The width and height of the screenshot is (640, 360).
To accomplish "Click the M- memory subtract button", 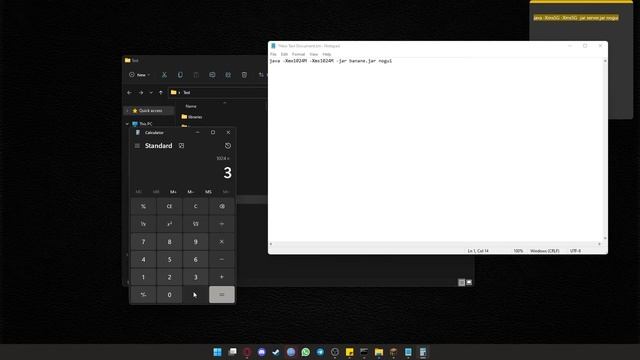I will click(191, 192).
